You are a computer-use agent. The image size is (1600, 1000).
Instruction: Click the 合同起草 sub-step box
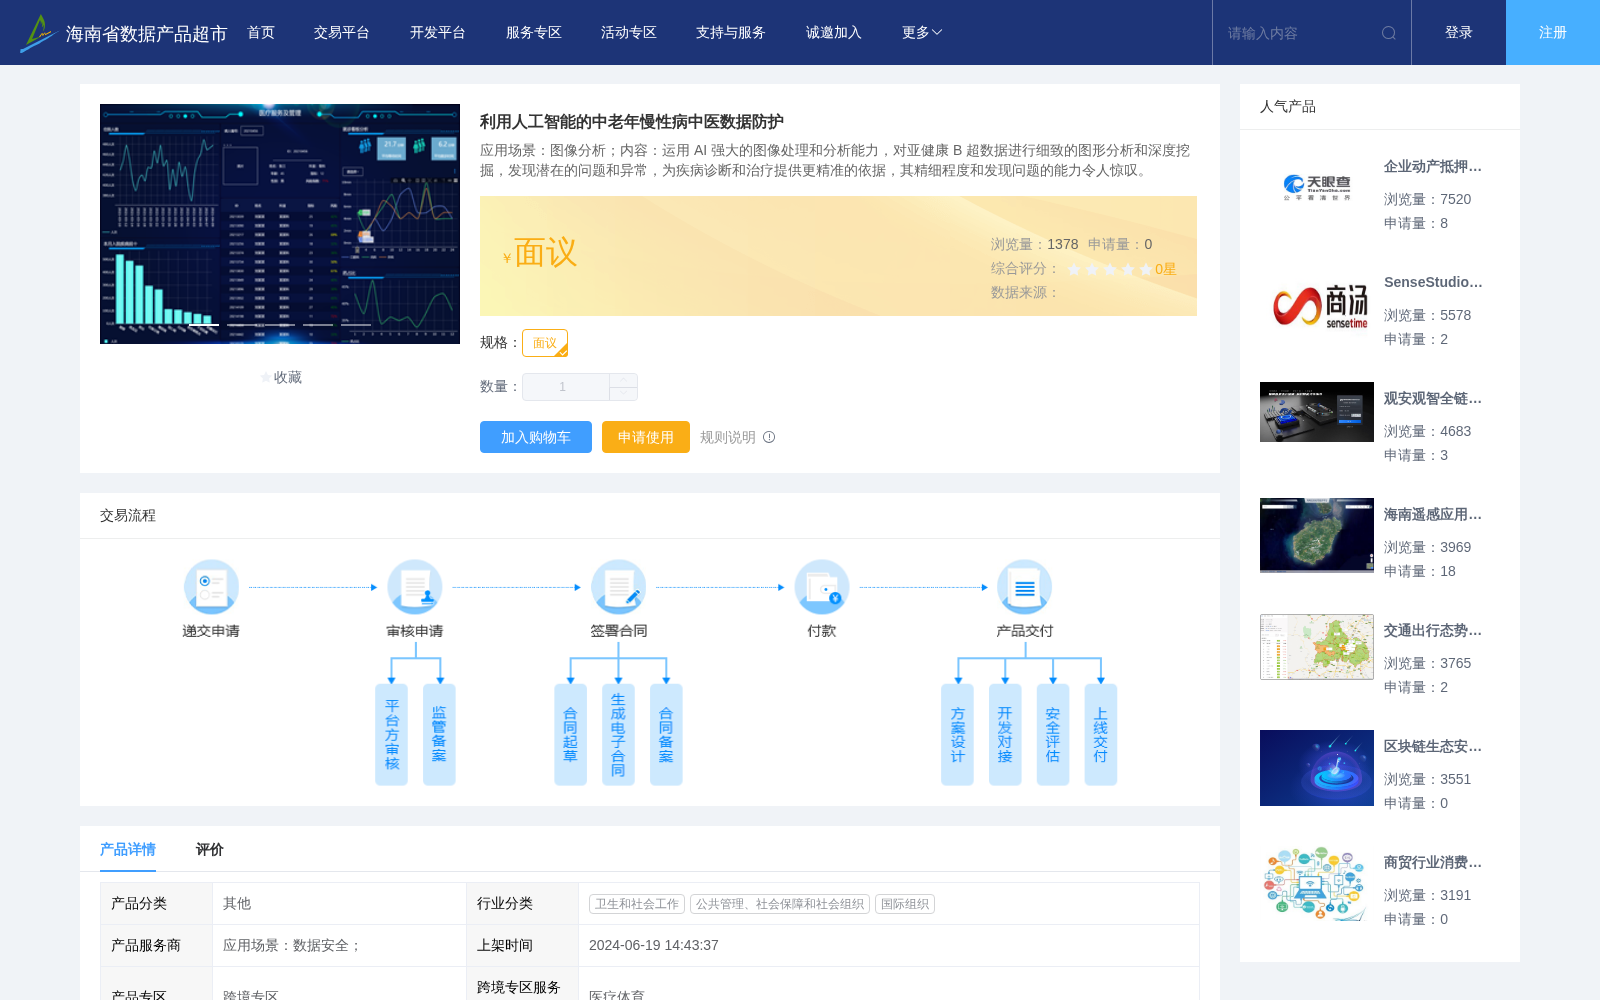570,735
